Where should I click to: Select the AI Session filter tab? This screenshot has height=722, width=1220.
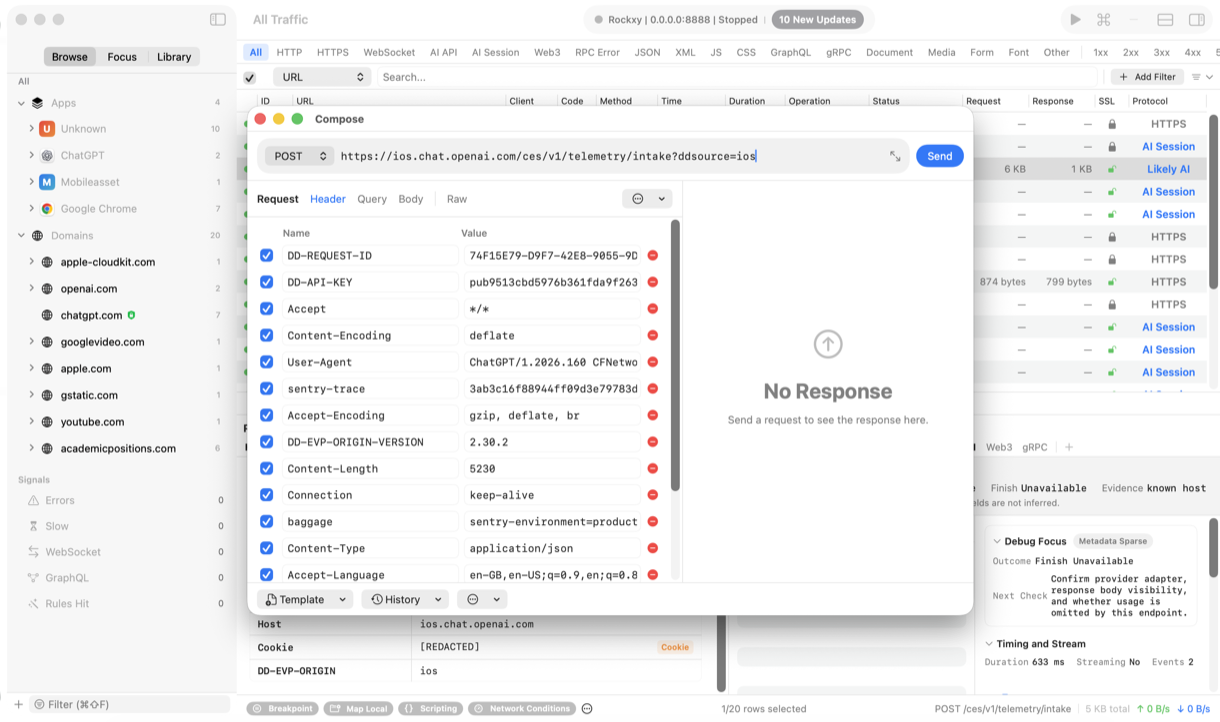(495, 52)
